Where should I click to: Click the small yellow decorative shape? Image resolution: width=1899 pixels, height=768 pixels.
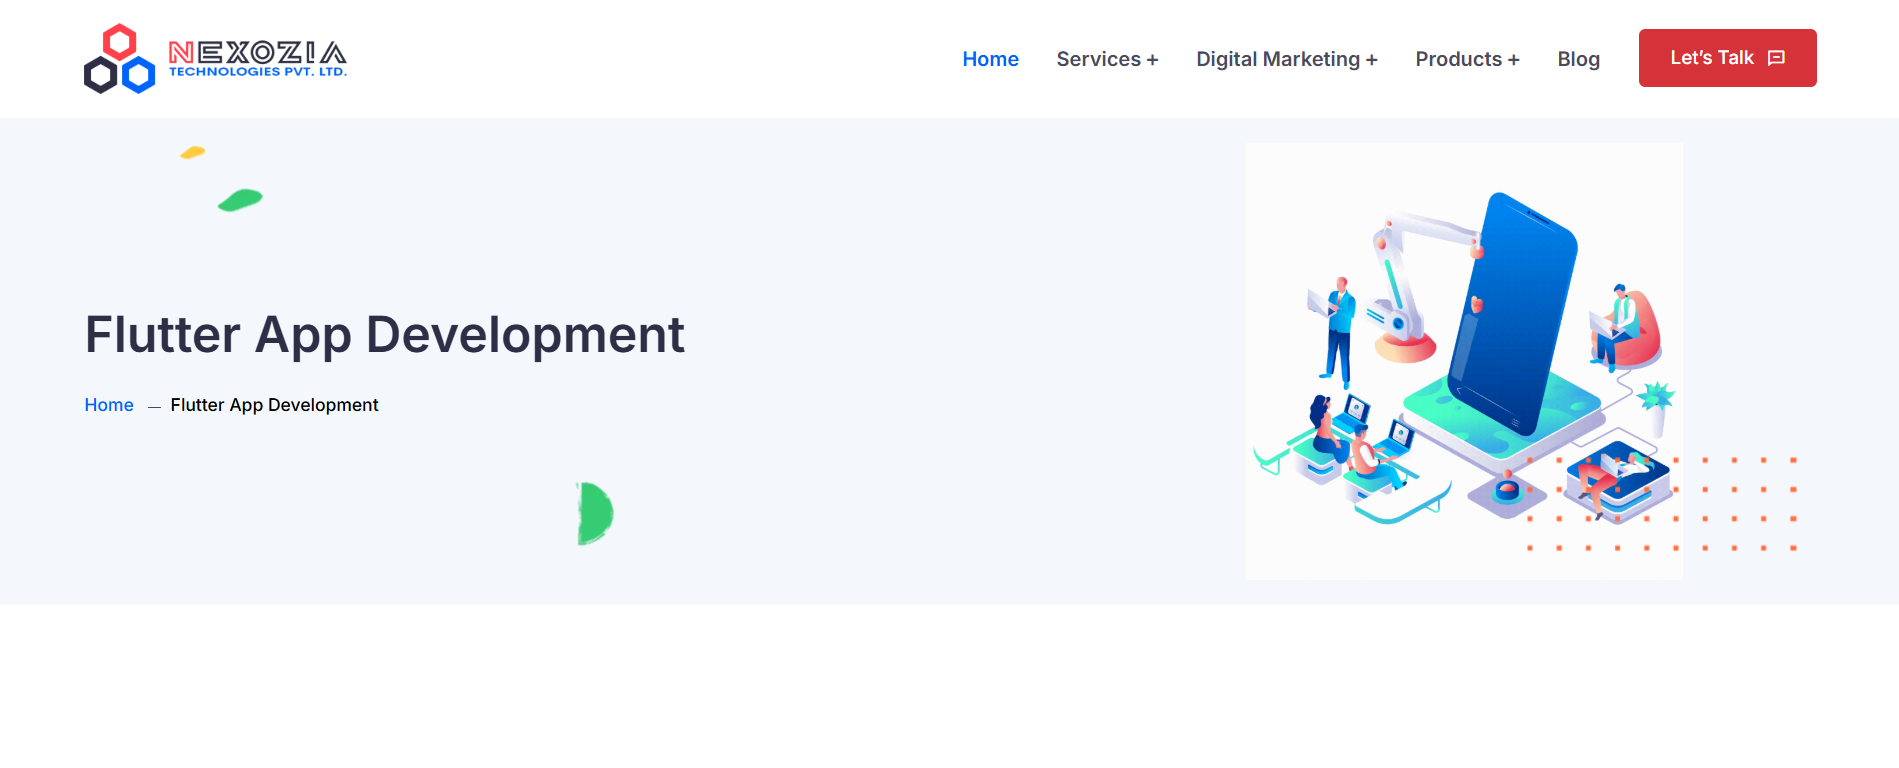[x=192, y=153]
